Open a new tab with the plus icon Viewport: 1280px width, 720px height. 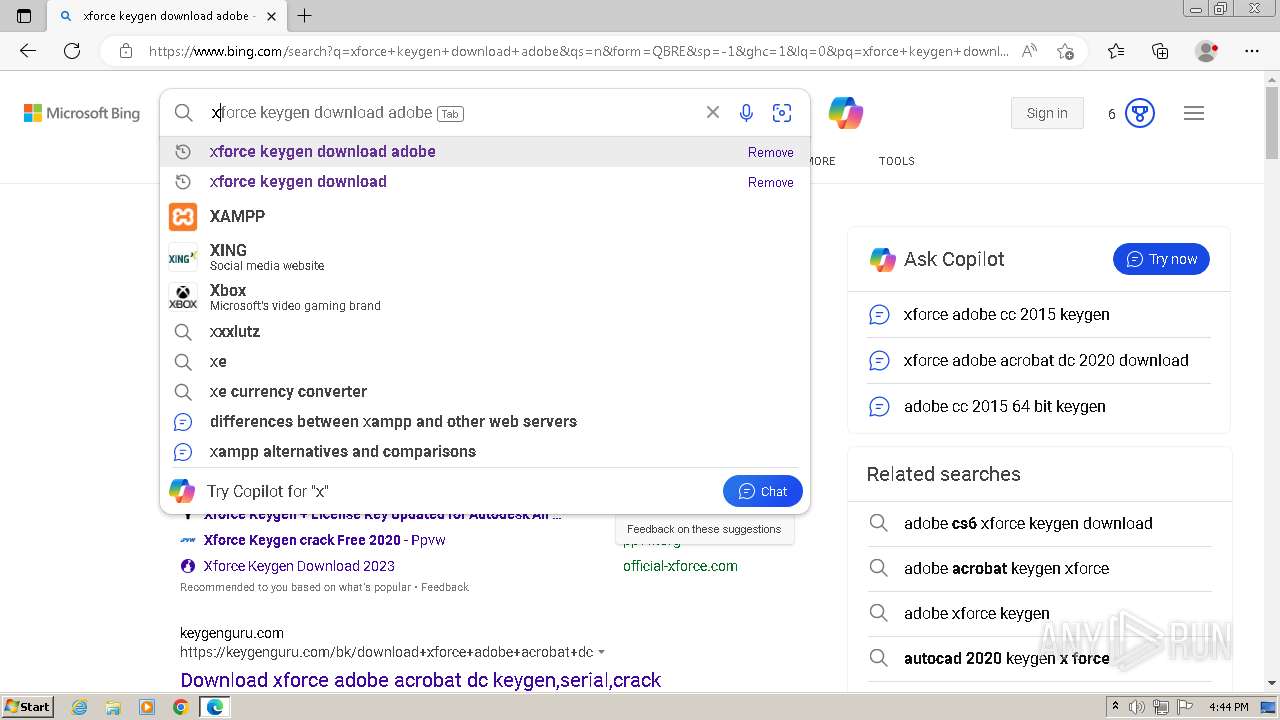coord(305,16)
